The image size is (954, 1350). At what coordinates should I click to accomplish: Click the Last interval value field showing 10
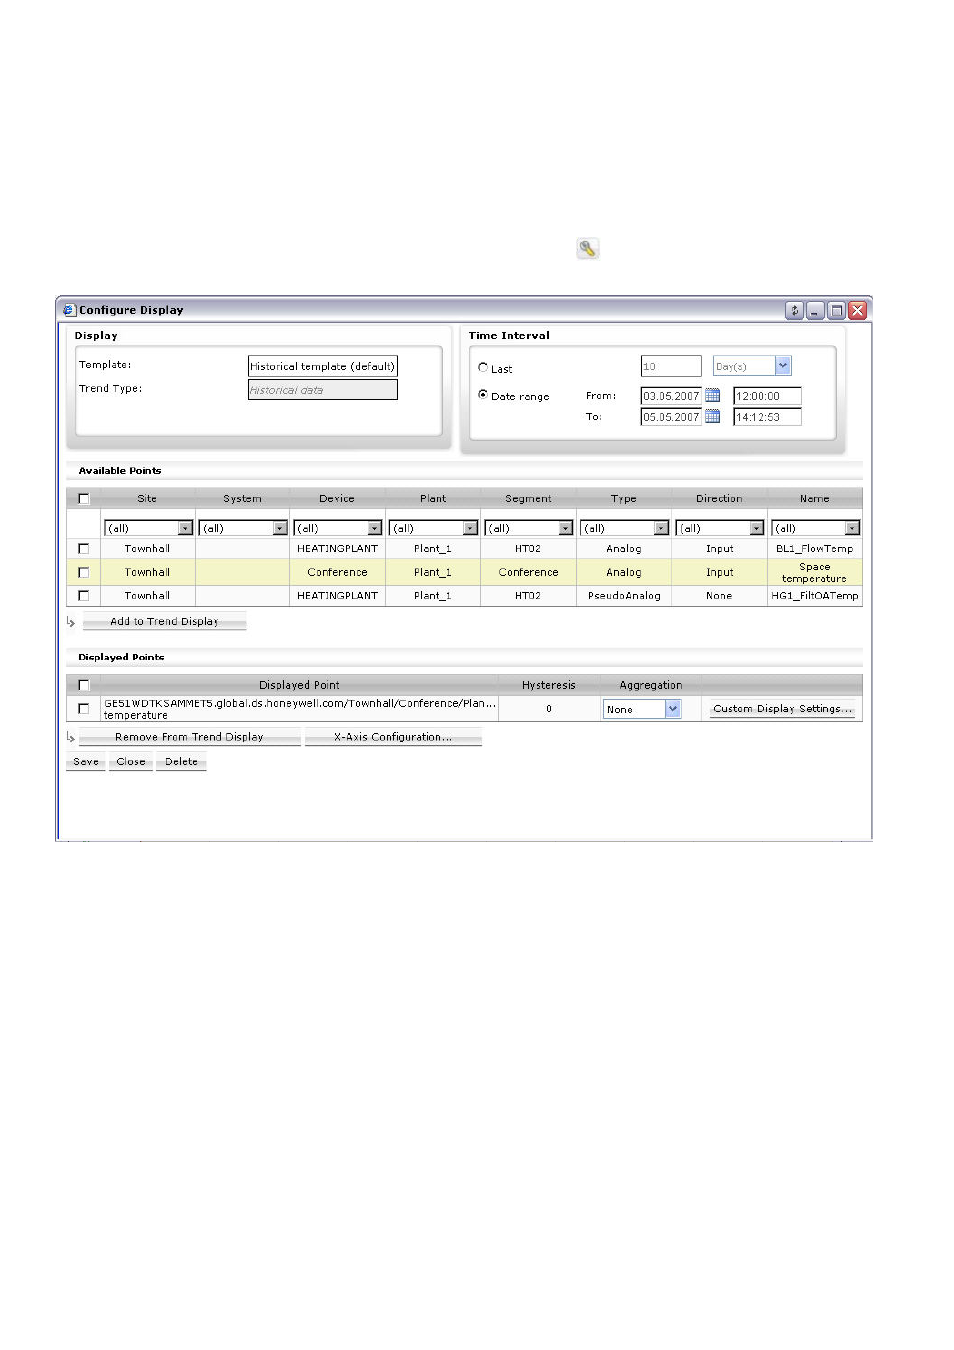(671, 366)
